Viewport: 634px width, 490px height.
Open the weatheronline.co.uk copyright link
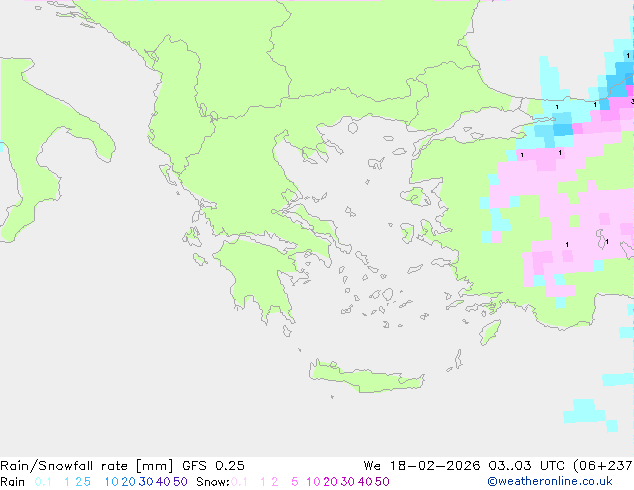(550, 482)
